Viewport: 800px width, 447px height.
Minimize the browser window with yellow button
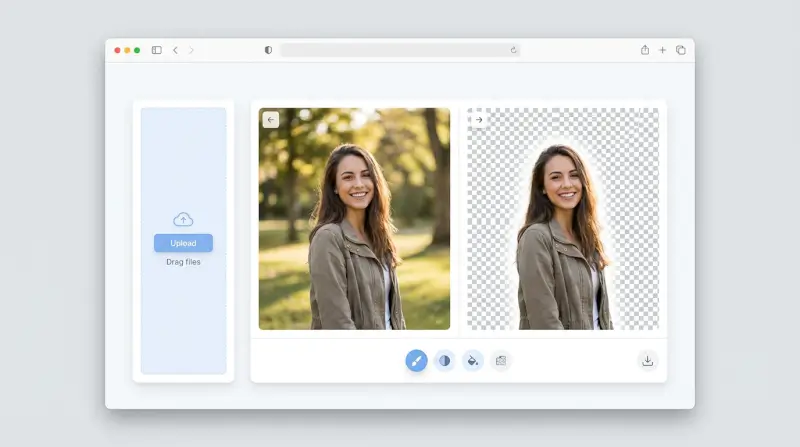tap(127, 50)
